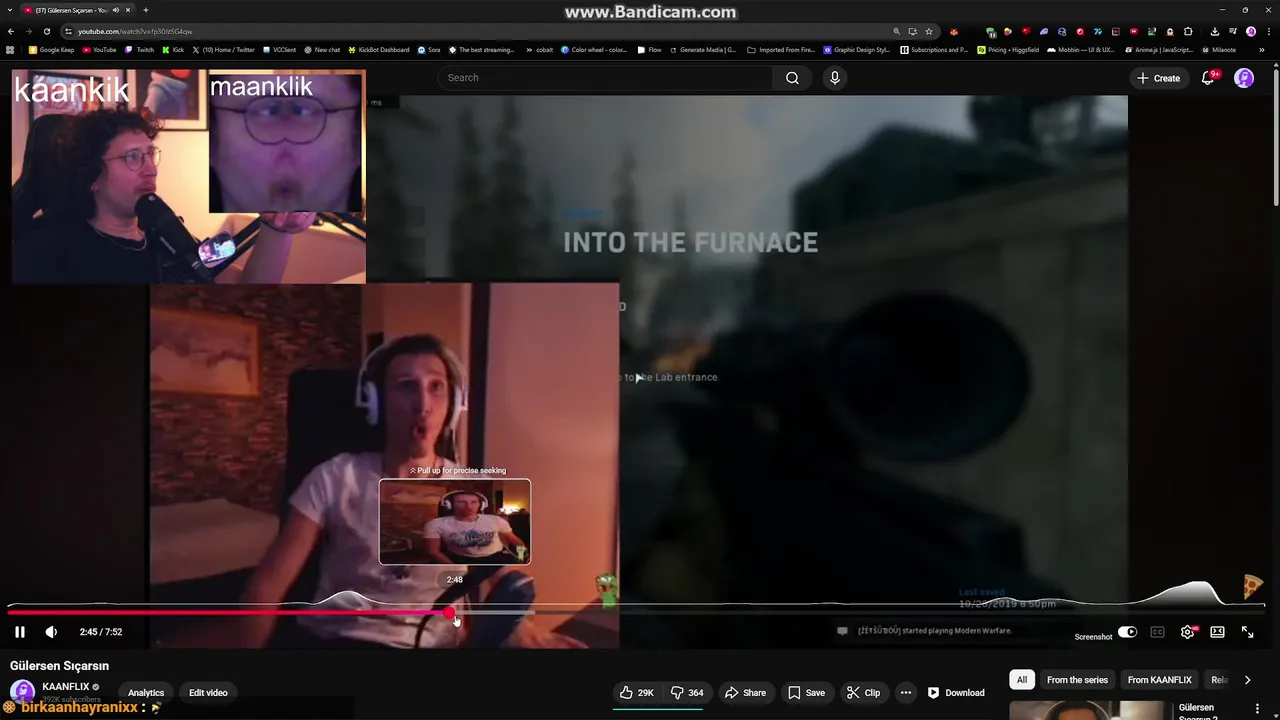Click the 2:48 seek preview thumbnail
Viewport: 1280px width, 720px height.
455,522
